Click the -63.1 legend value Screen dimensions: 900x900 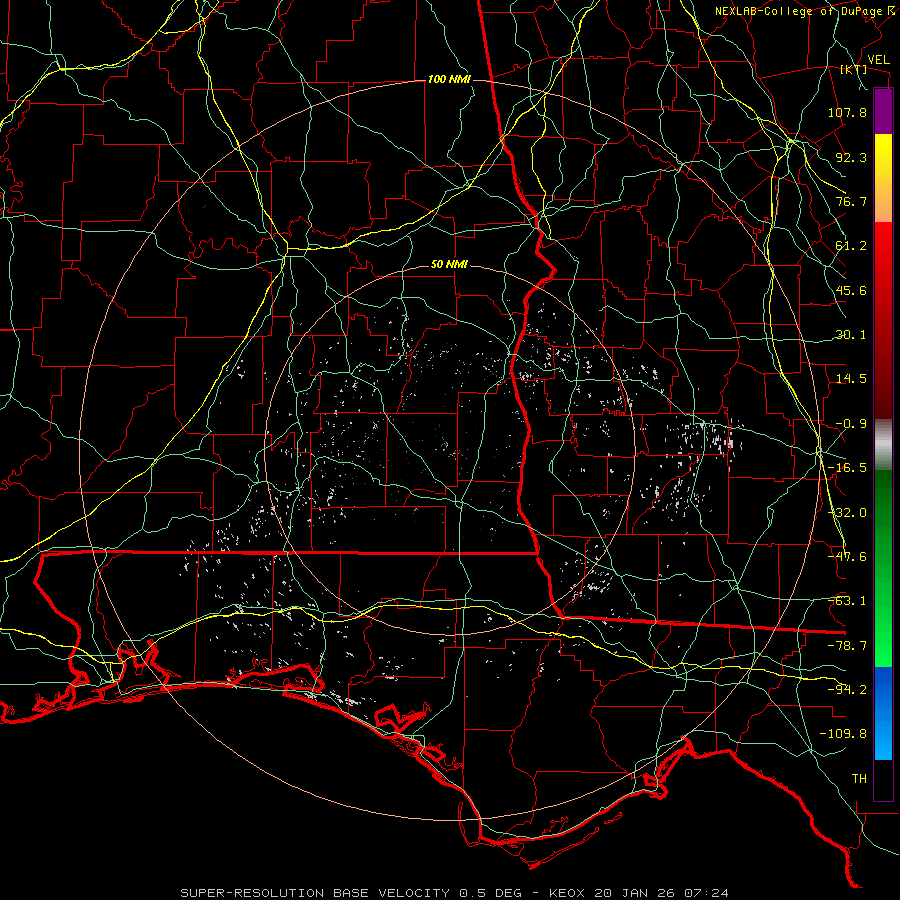(x=847, y=601)
